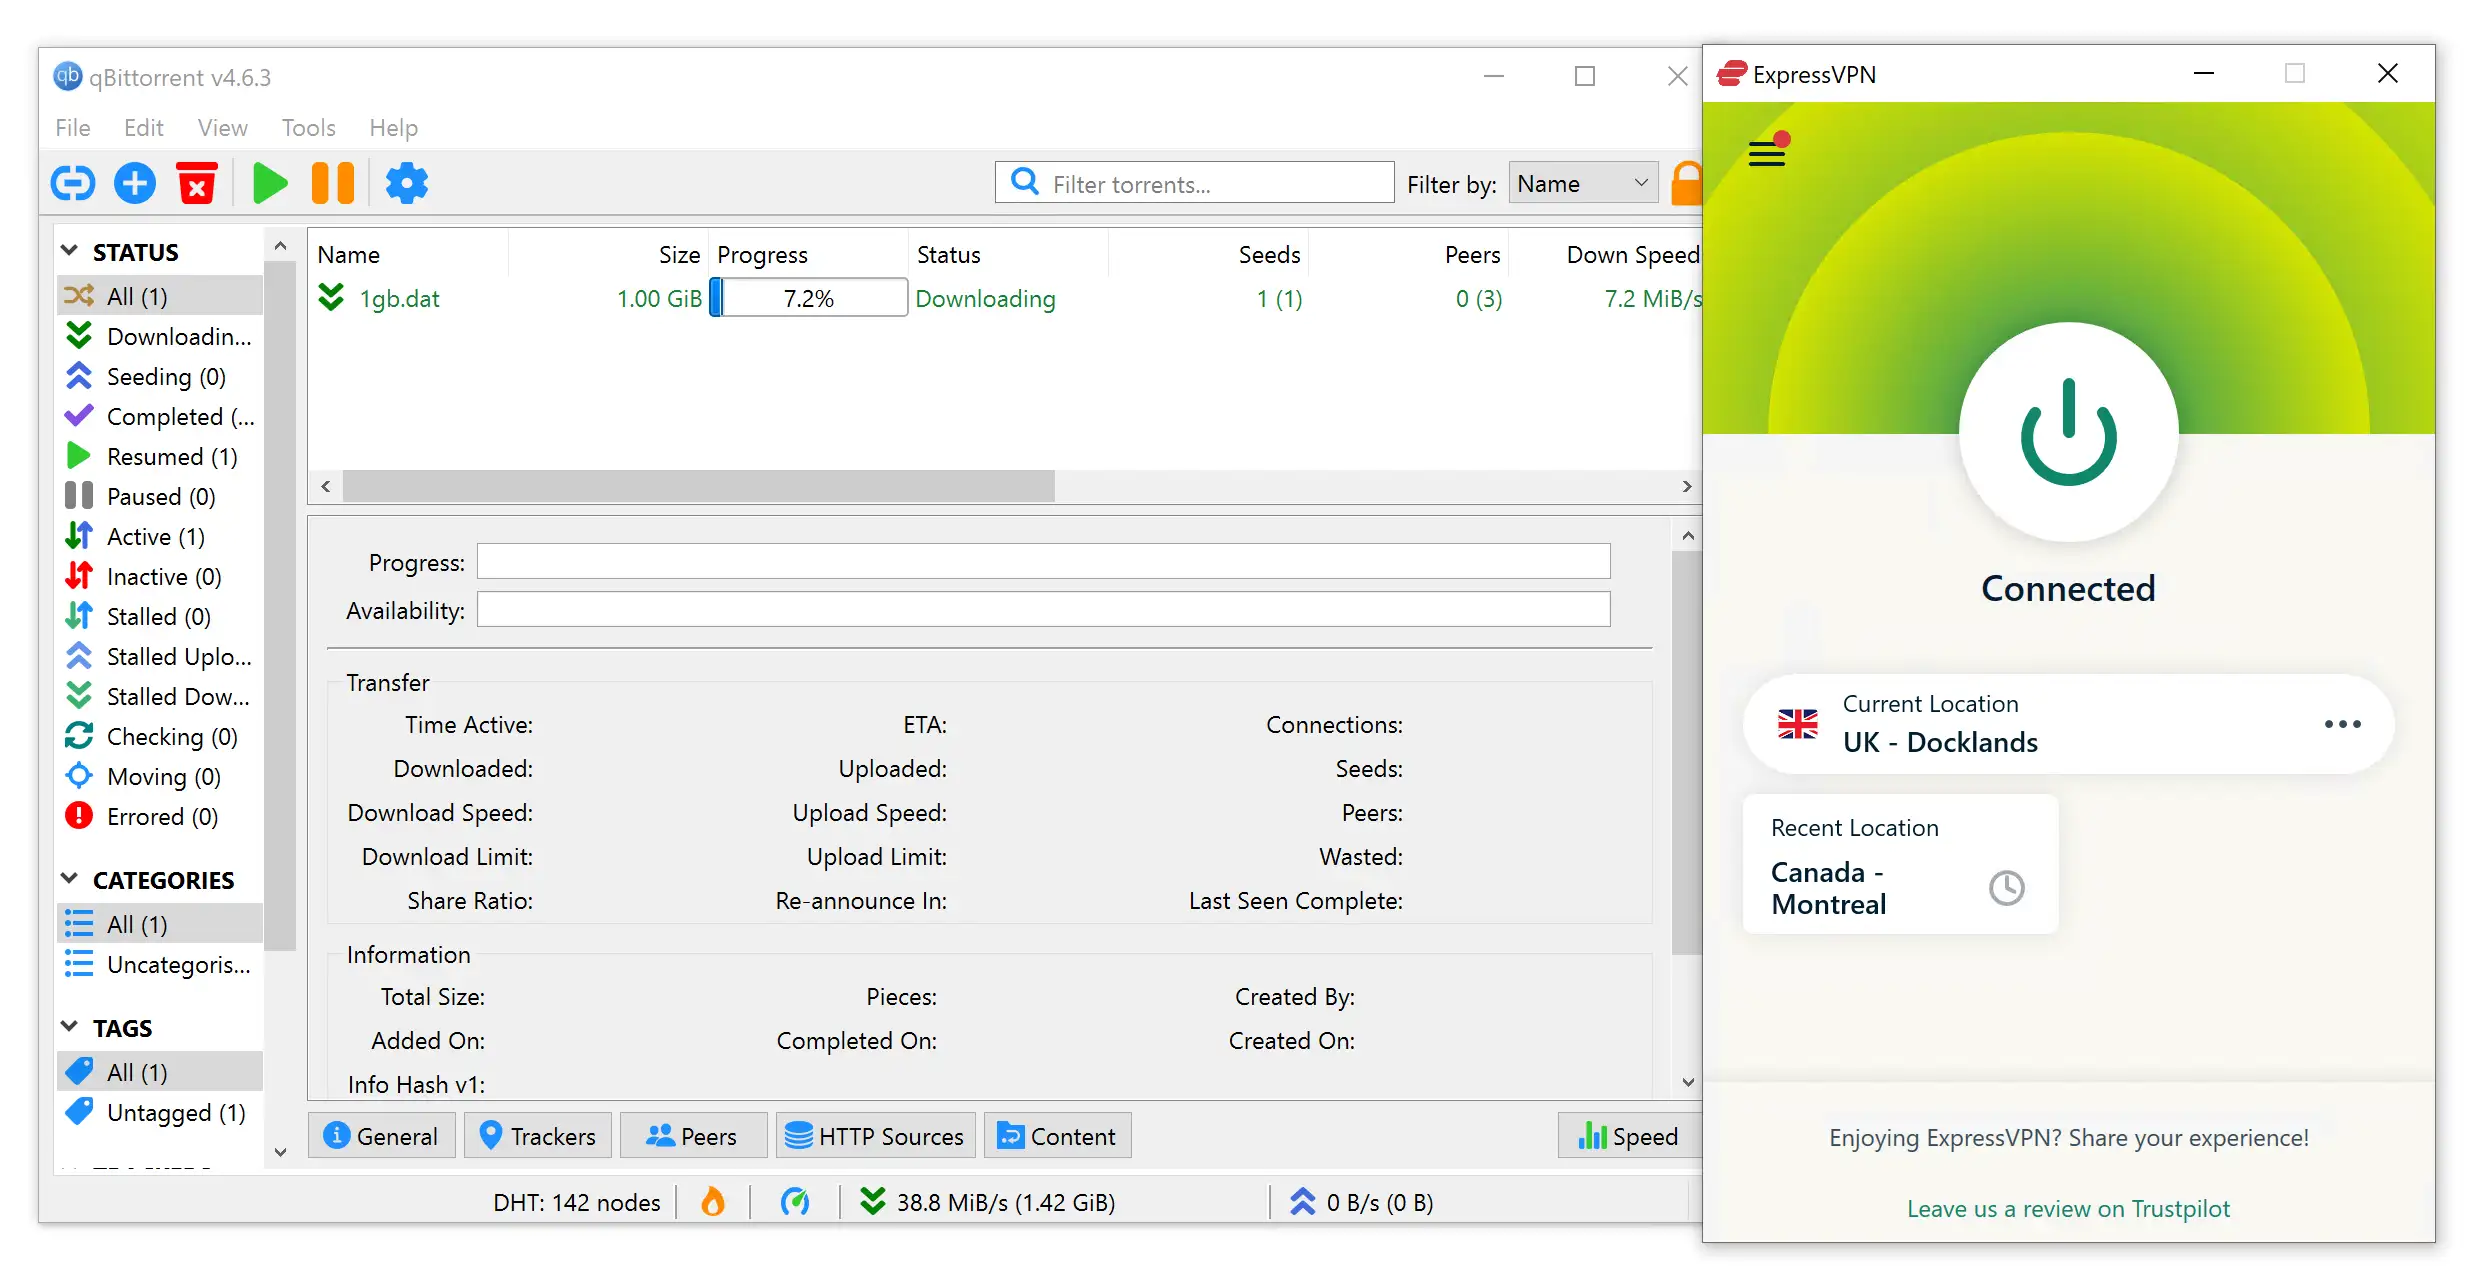Click Leave us a review on Trustpilot
Image resolution: width=2484 pixels, height=1282 pixels.
(2068, 1208)
